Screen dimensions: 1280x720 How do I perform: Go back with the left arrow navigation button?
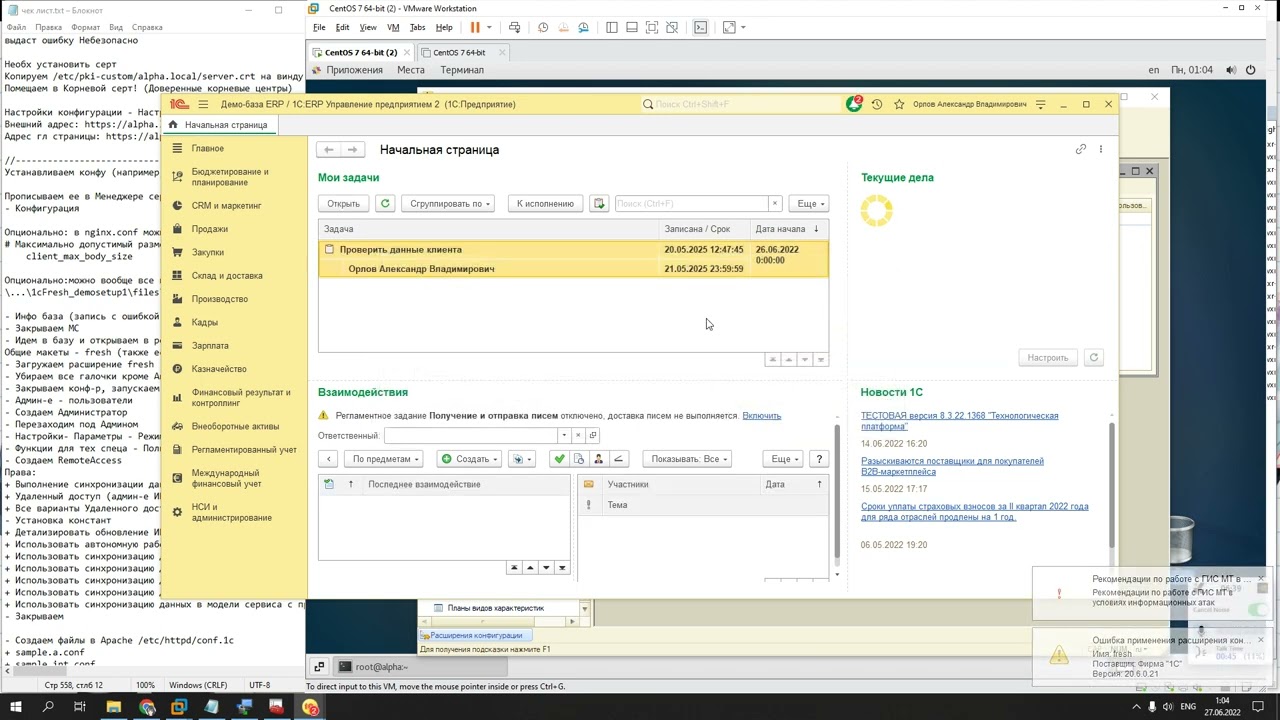[329, 149]
